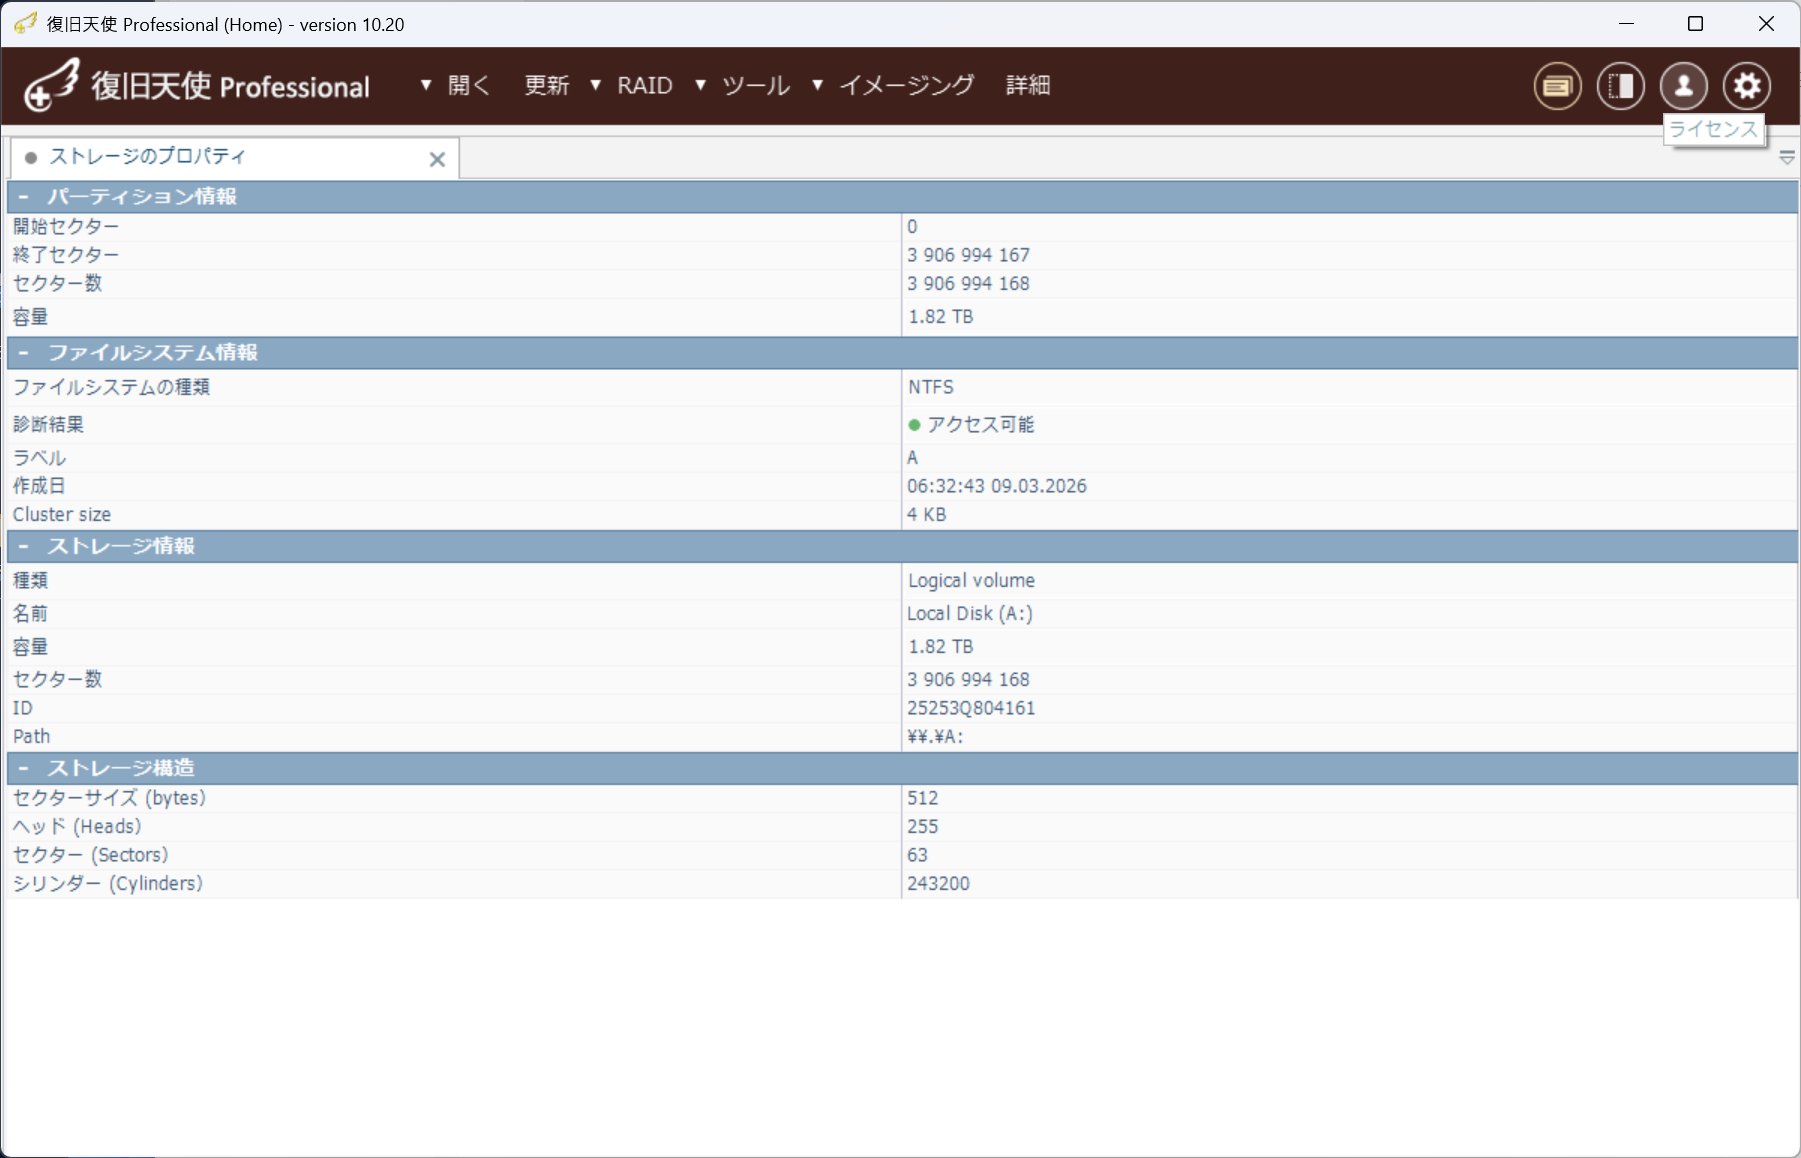Select the Logical volume type value
The image size is (1801, 1158).
971,581
